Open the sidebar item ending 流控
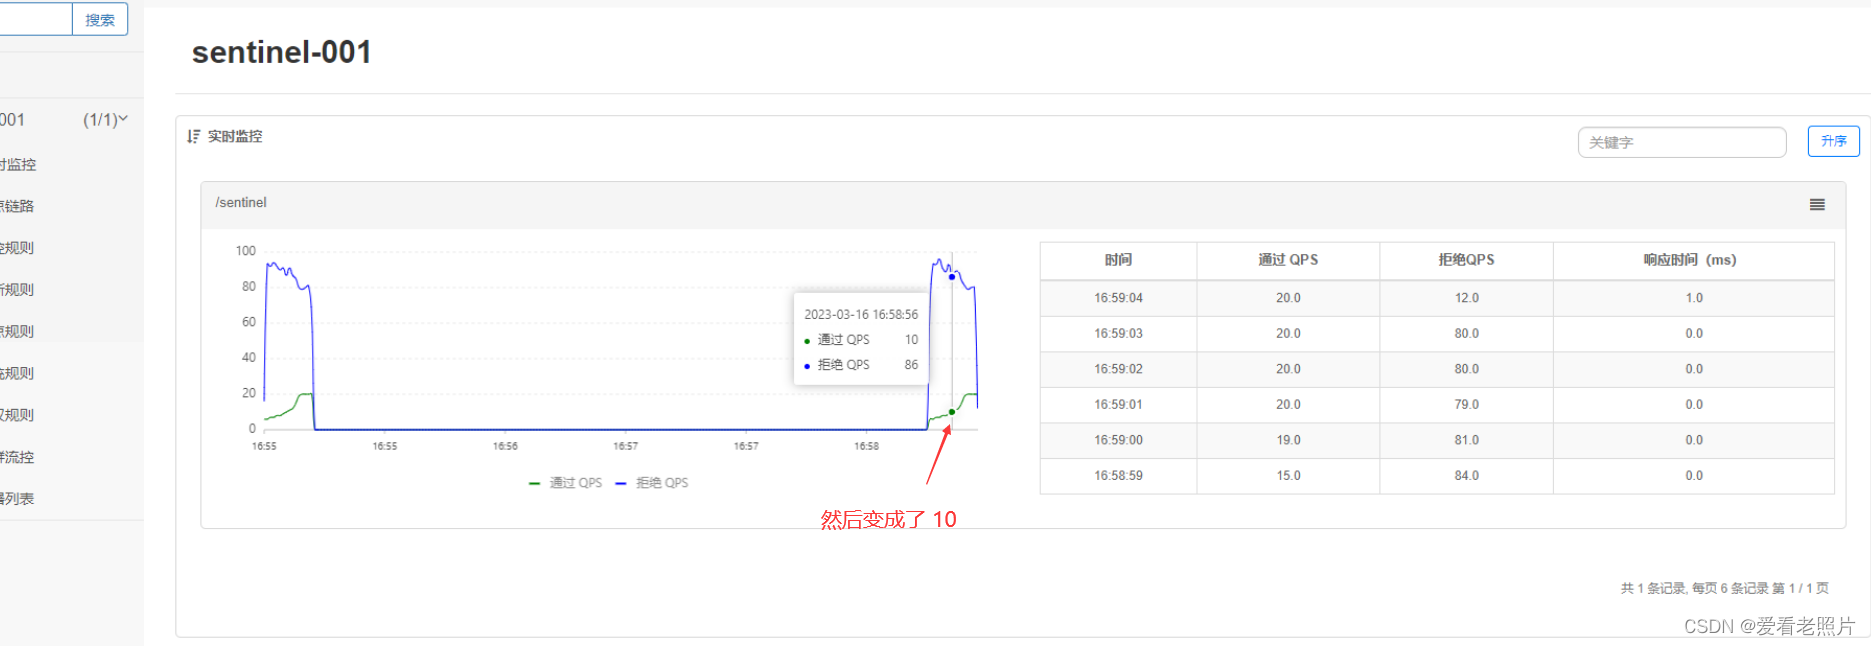This screenshot has width=1871, height=646. pos(18,457)
